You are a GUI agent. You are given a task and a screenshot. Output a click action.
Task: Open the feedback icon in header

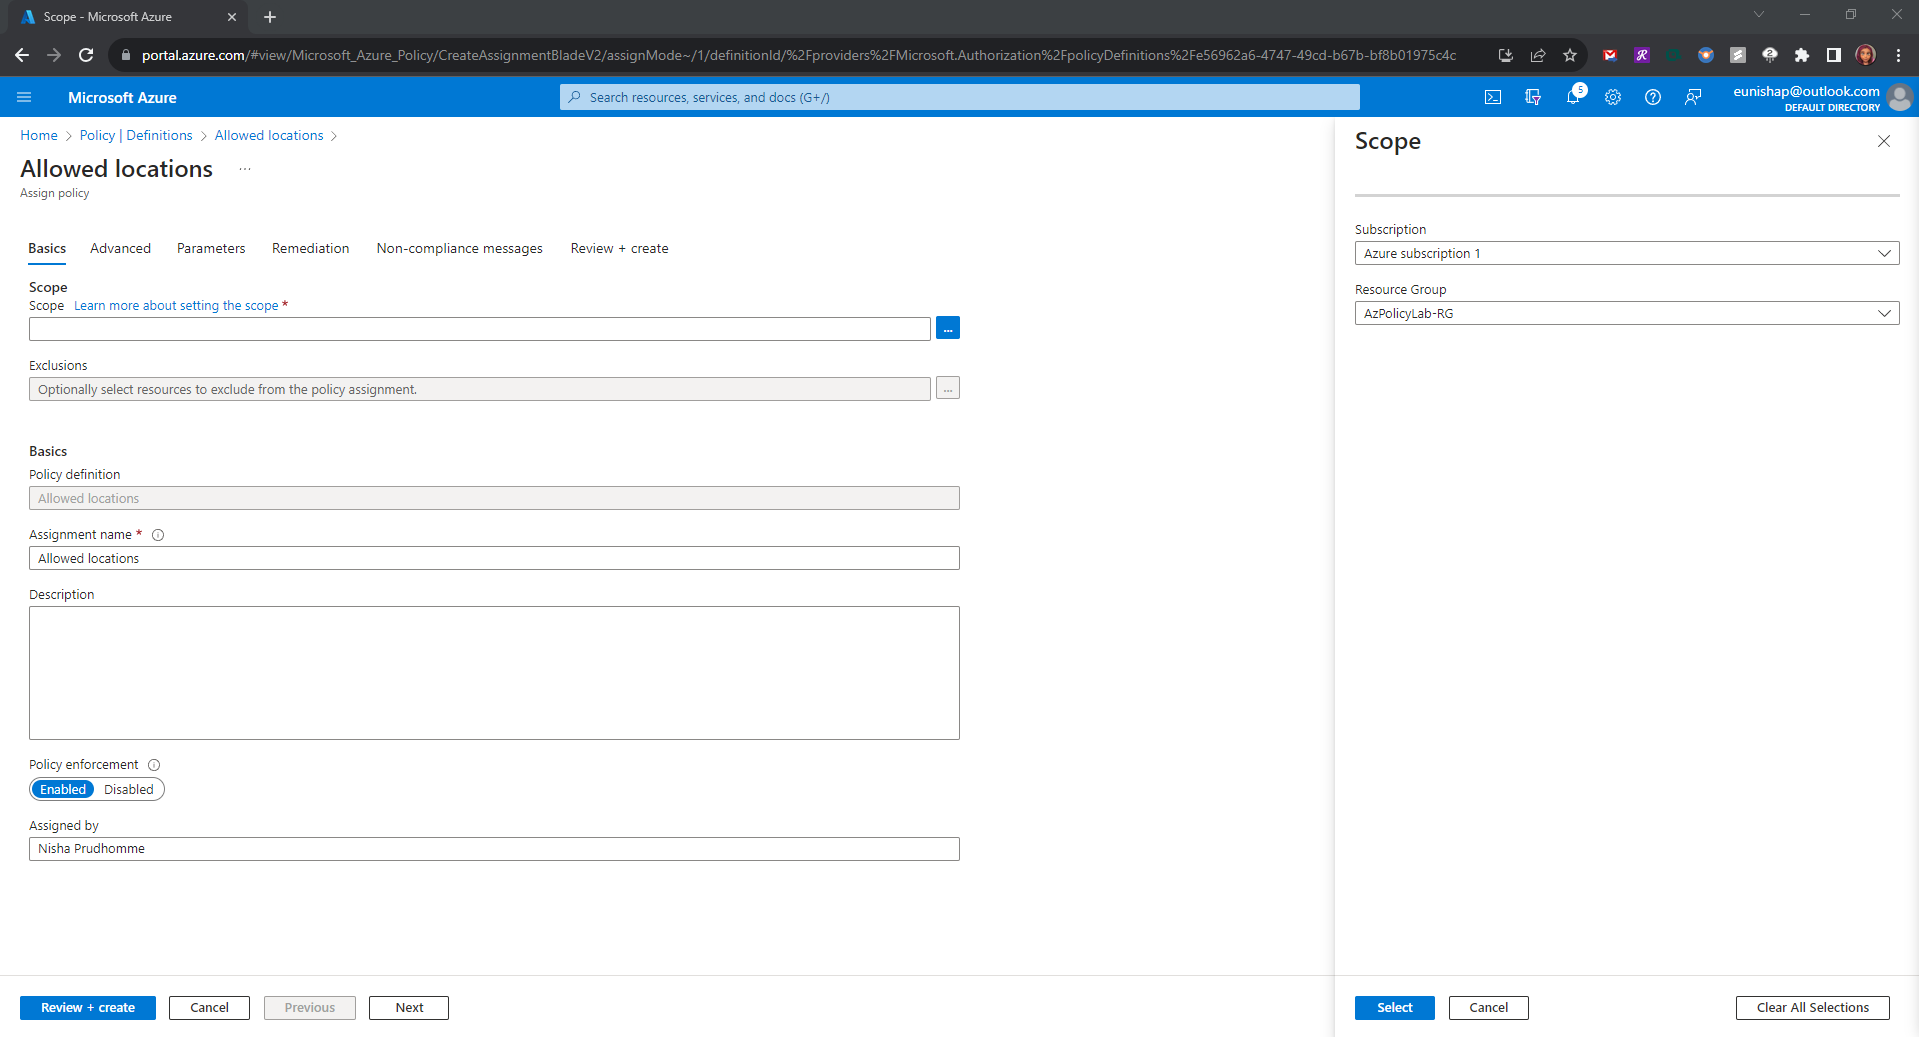tap(1693, 97)
